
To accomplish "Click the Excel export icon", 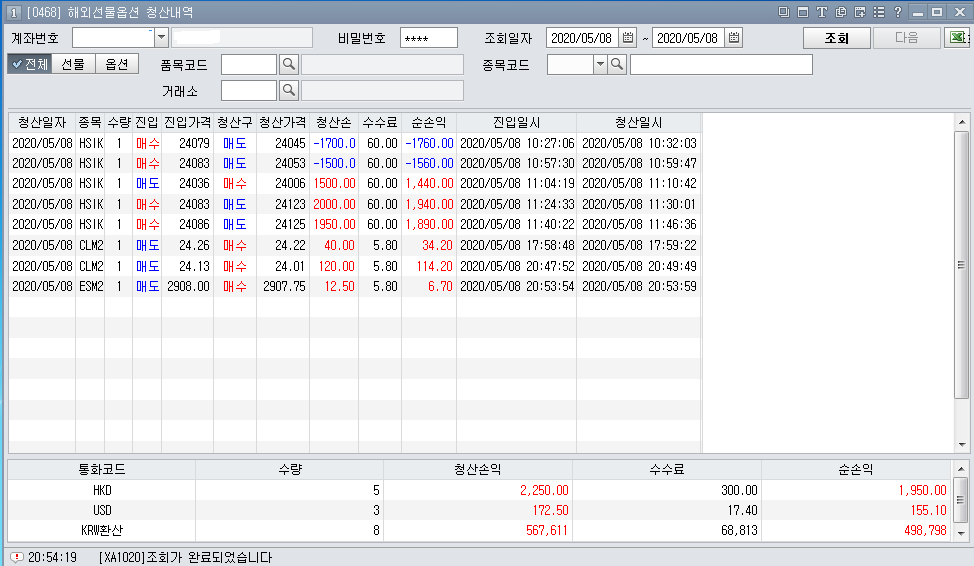I will point(958,38).
